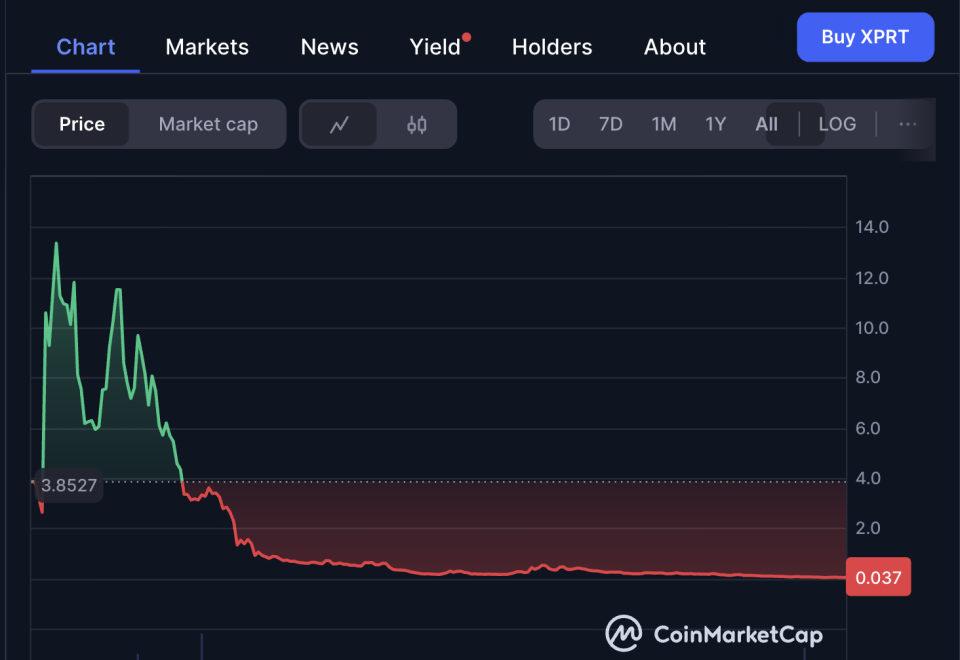Toggle the Price view
960x660 pixels.
click(82, 125)
